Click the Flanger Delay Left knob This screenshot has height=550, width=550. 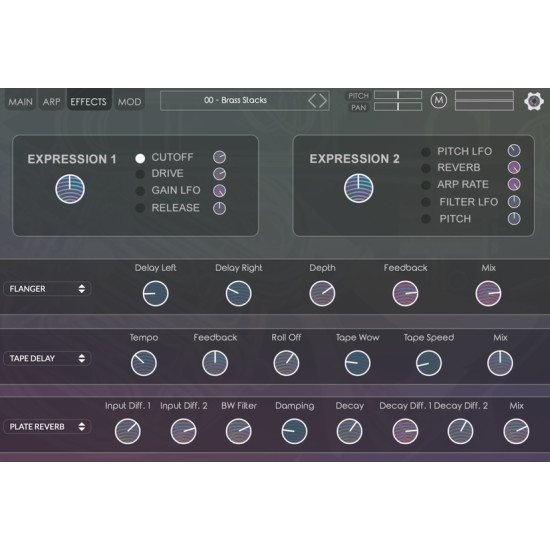pos(155,293)
